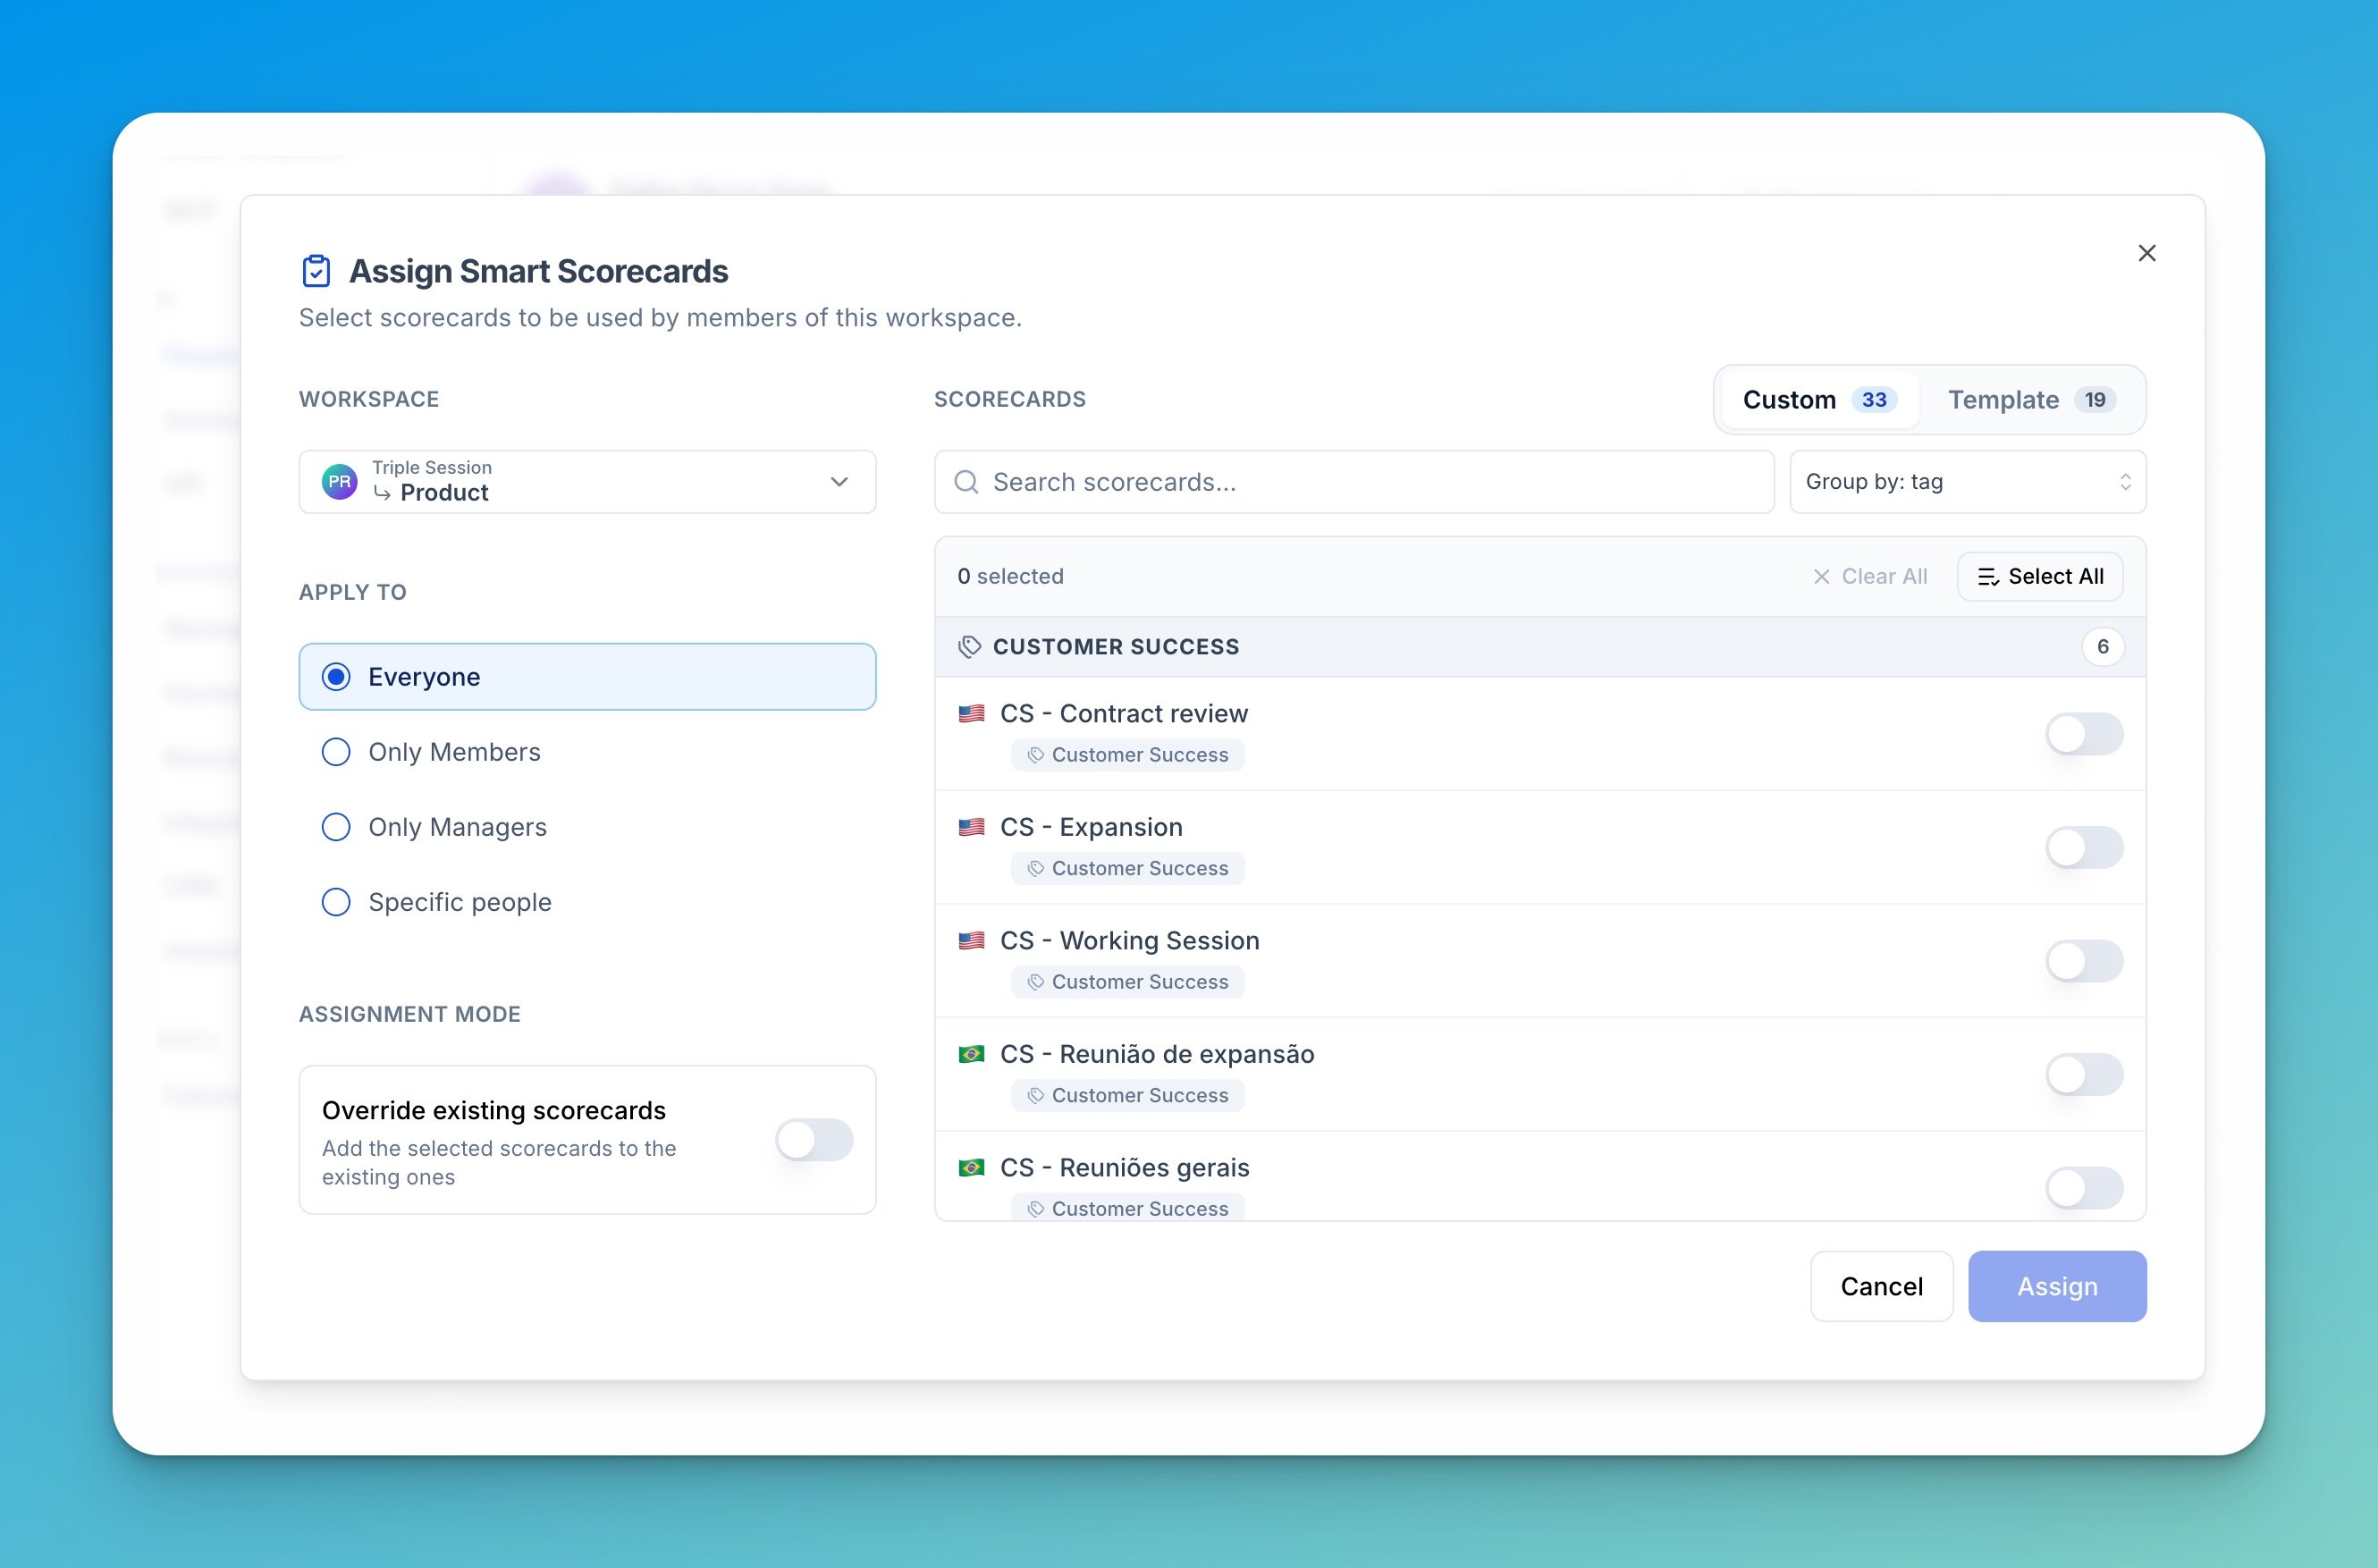Click the Customer Success tag under CS - Working Session
This screenshot has width=2378, height=1568.
[1128, 982]
